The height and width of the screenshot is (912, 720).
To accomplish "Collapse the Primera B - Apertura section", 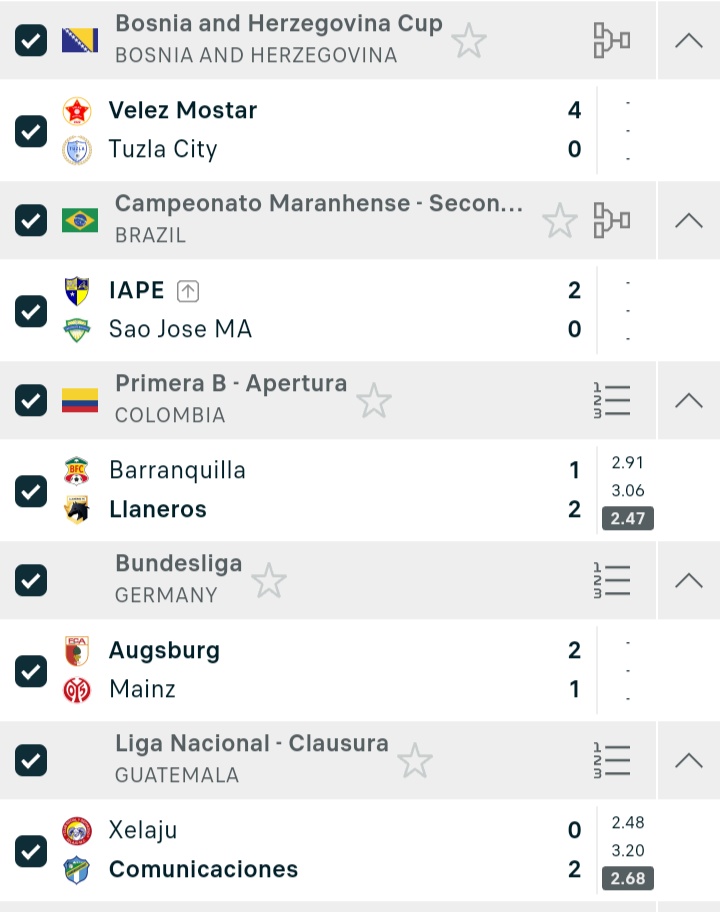I will click(689, 400).
